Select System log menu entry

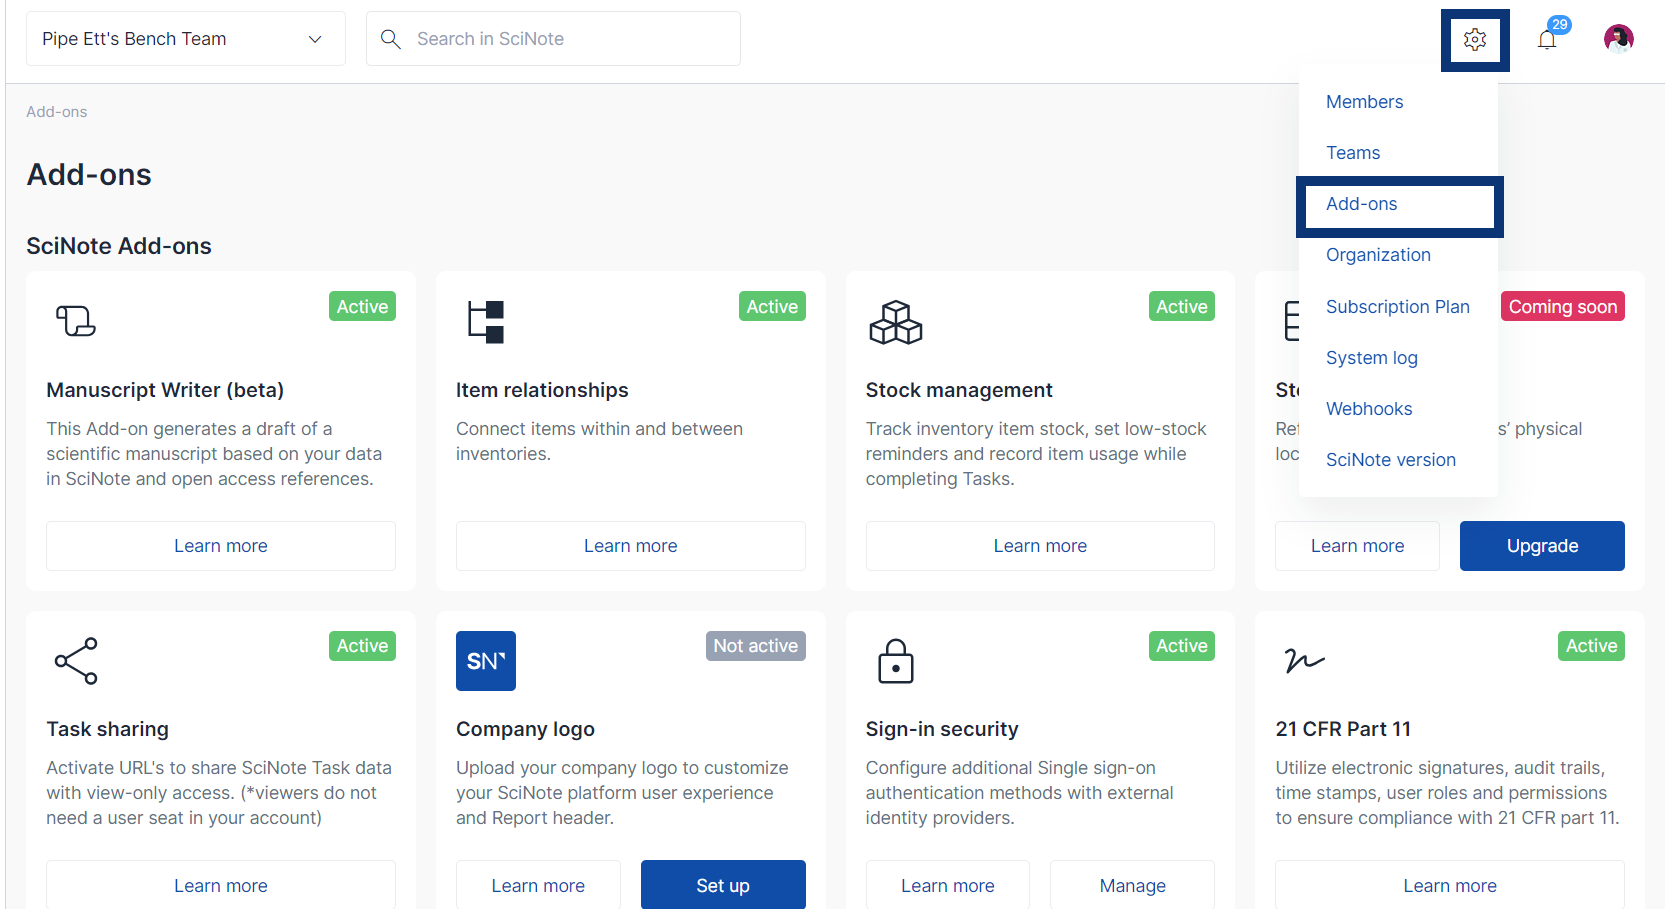click(x=1371, y=358)
